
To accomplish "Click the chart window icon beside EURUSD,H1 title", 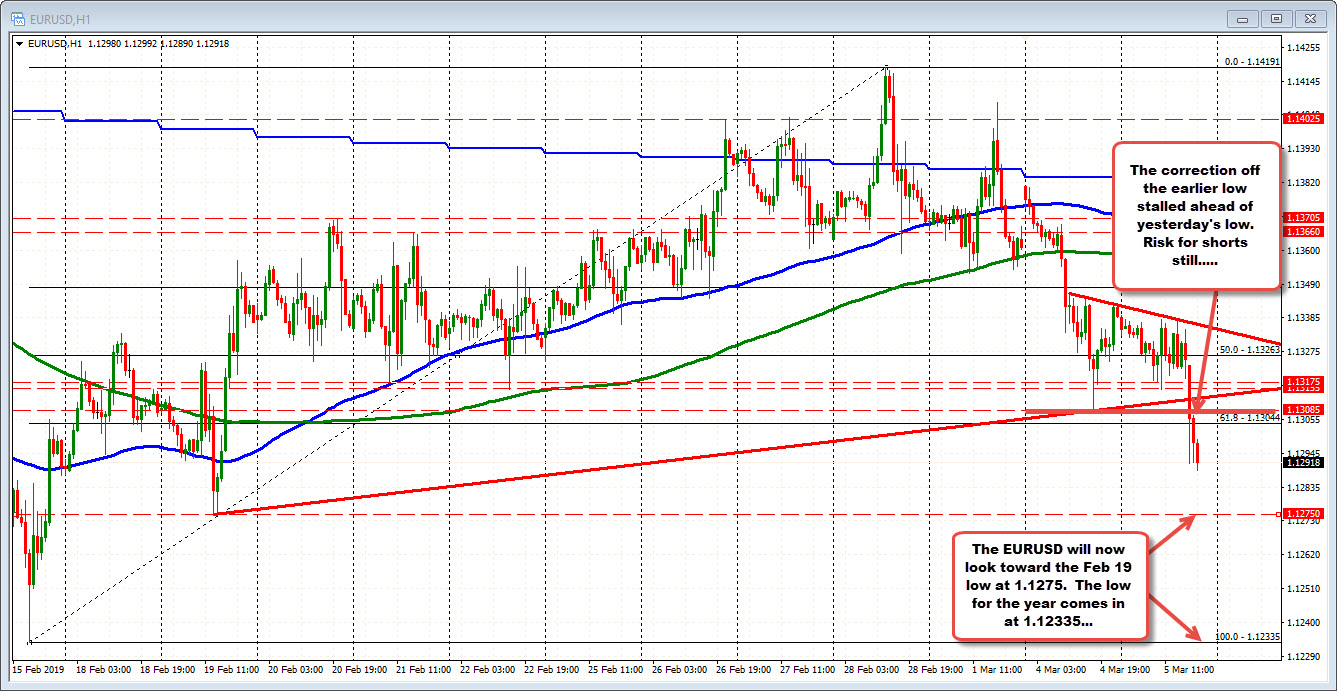I will click(x=17, y=17).
